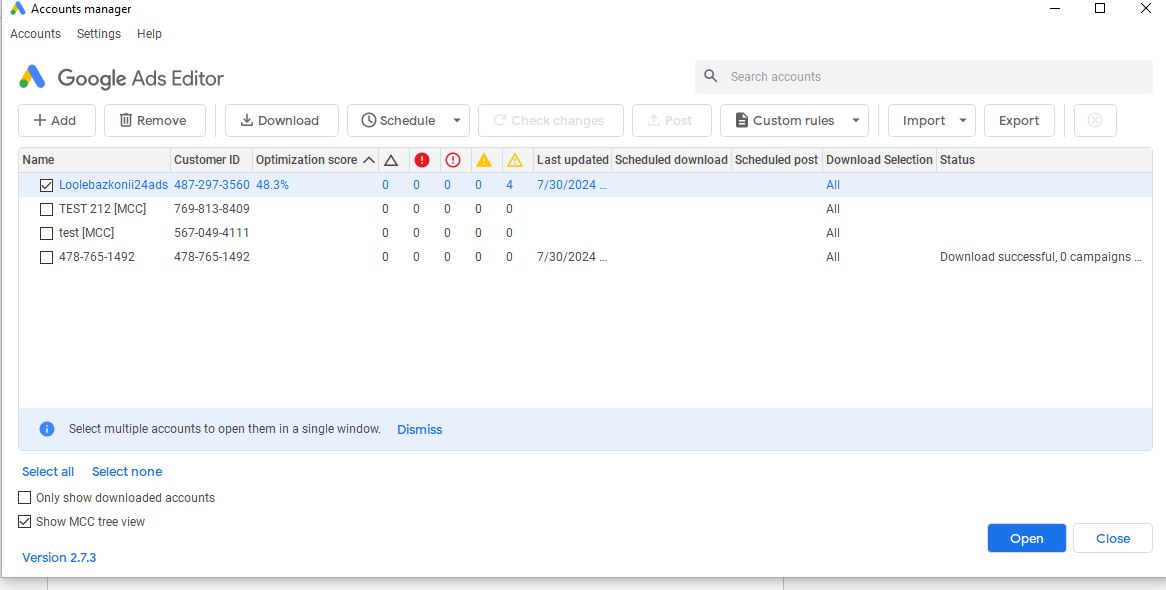The width and height of the screenshot is (1166, 590).
Task: Click the solid red error column icon
Action: tap(422, 160)
